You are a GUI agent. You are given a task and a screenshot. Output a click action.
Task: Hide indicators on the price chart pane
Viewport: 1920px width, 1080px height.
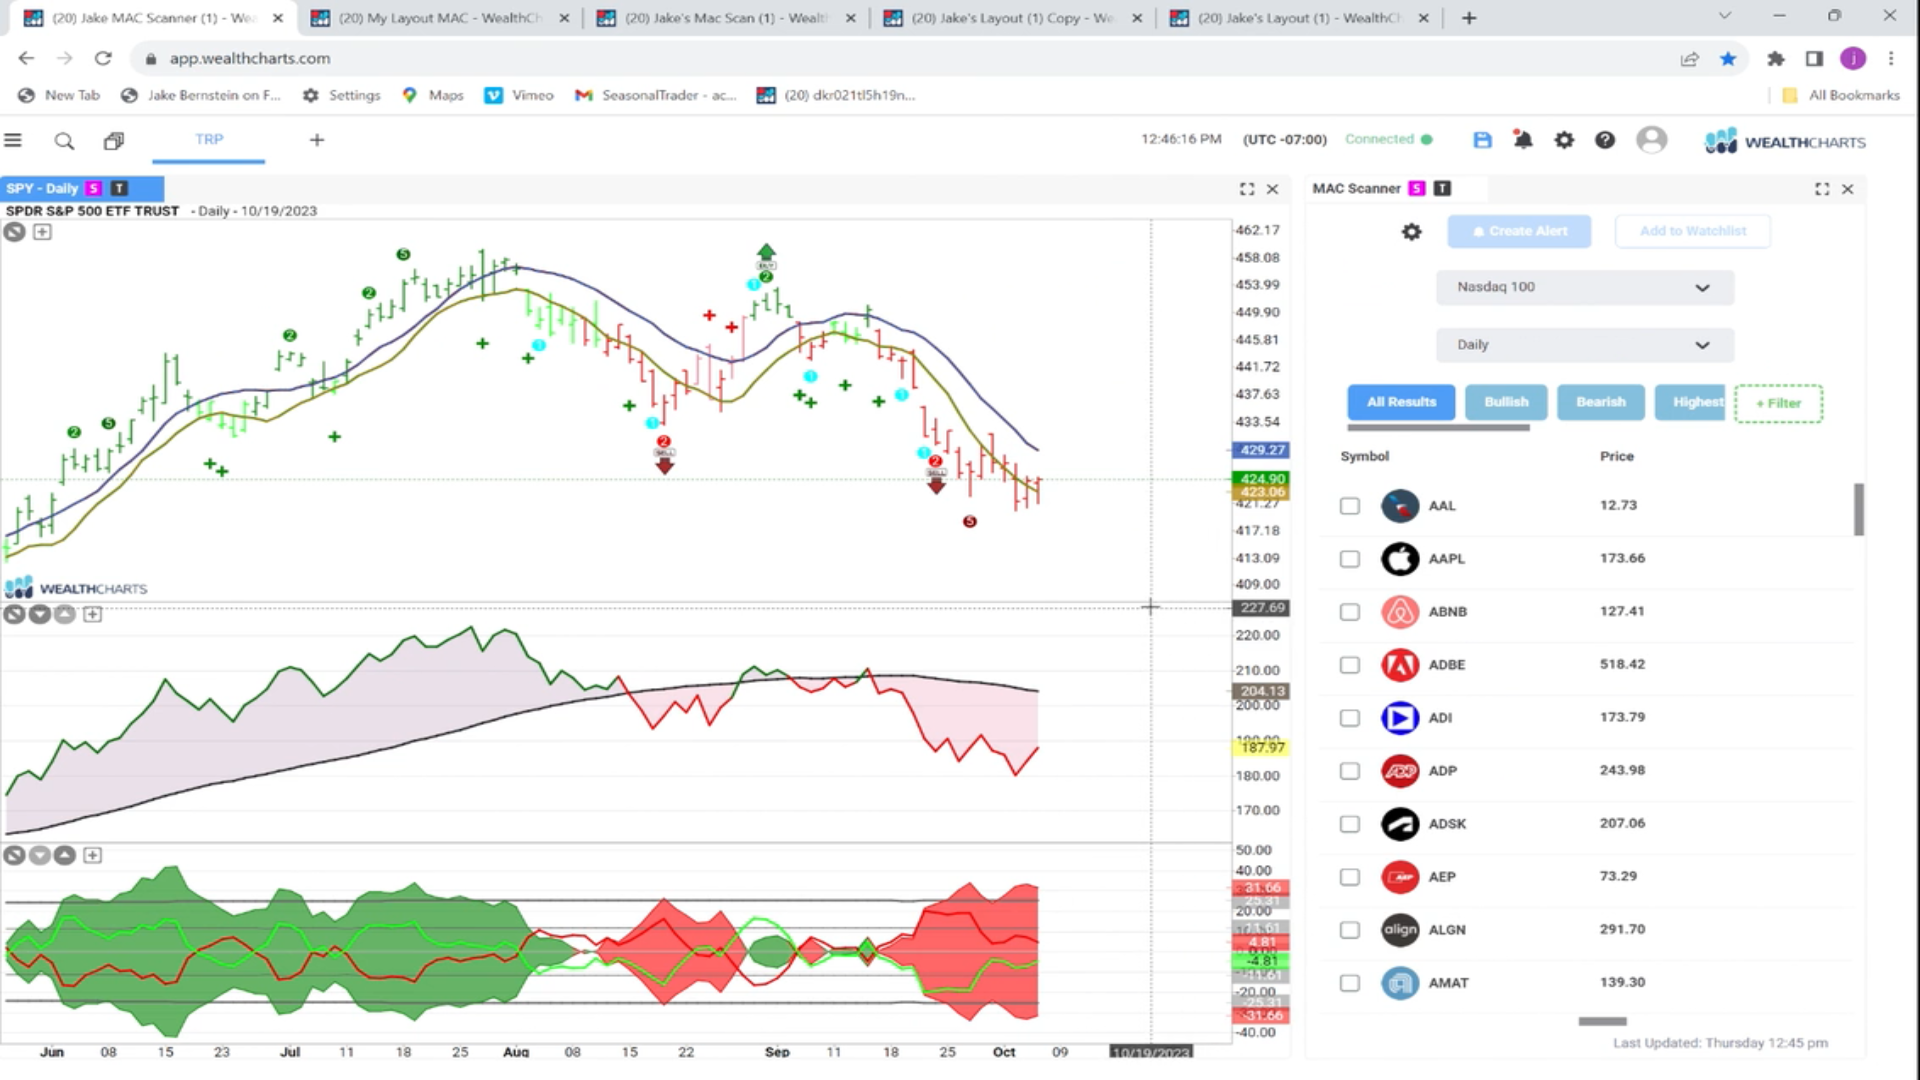(x=14, y=232)
